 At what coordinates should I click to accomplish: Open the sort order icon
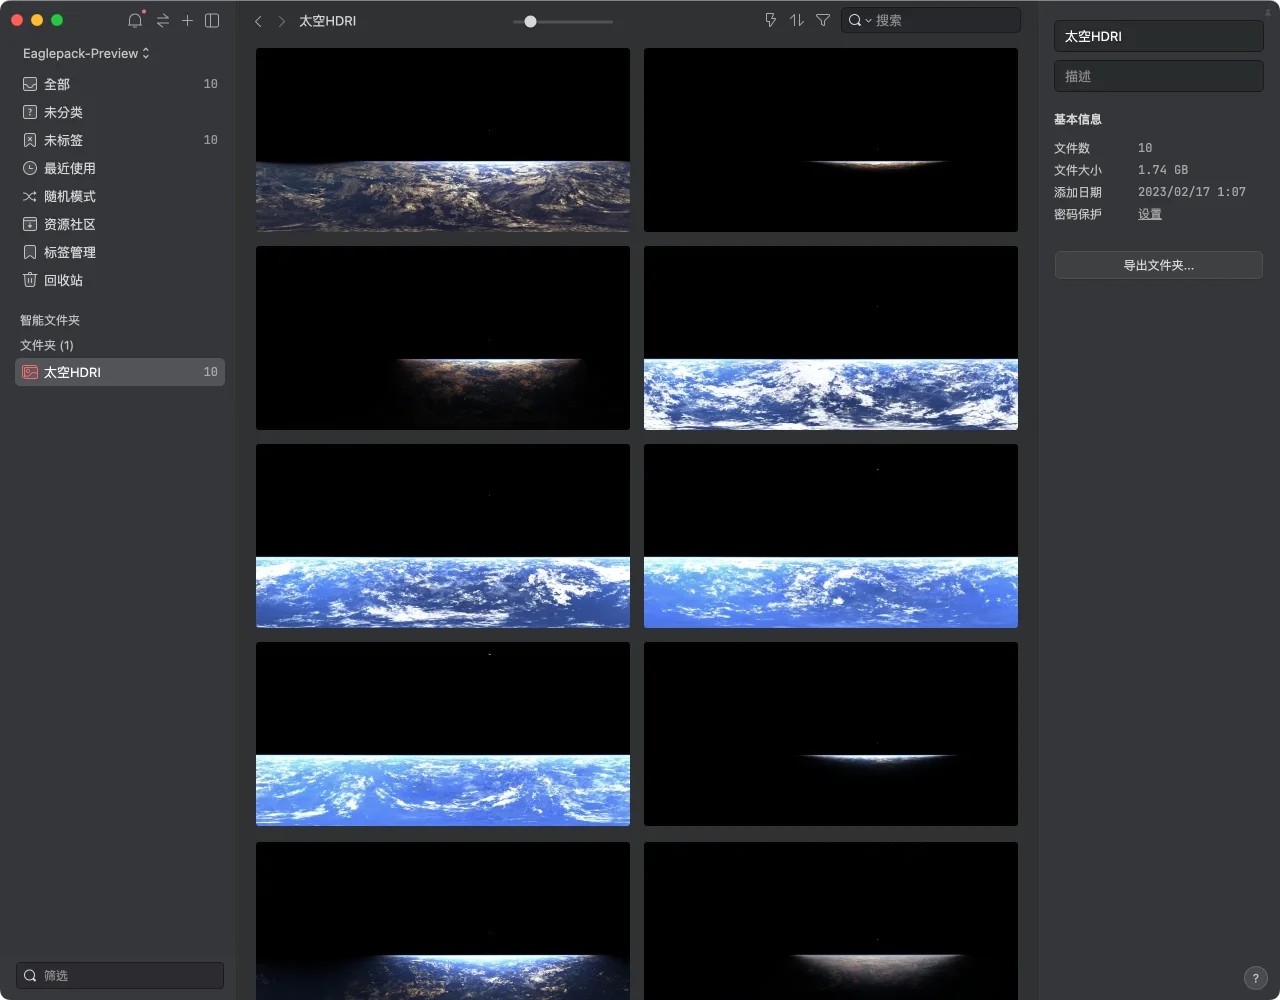pos(796,20)
